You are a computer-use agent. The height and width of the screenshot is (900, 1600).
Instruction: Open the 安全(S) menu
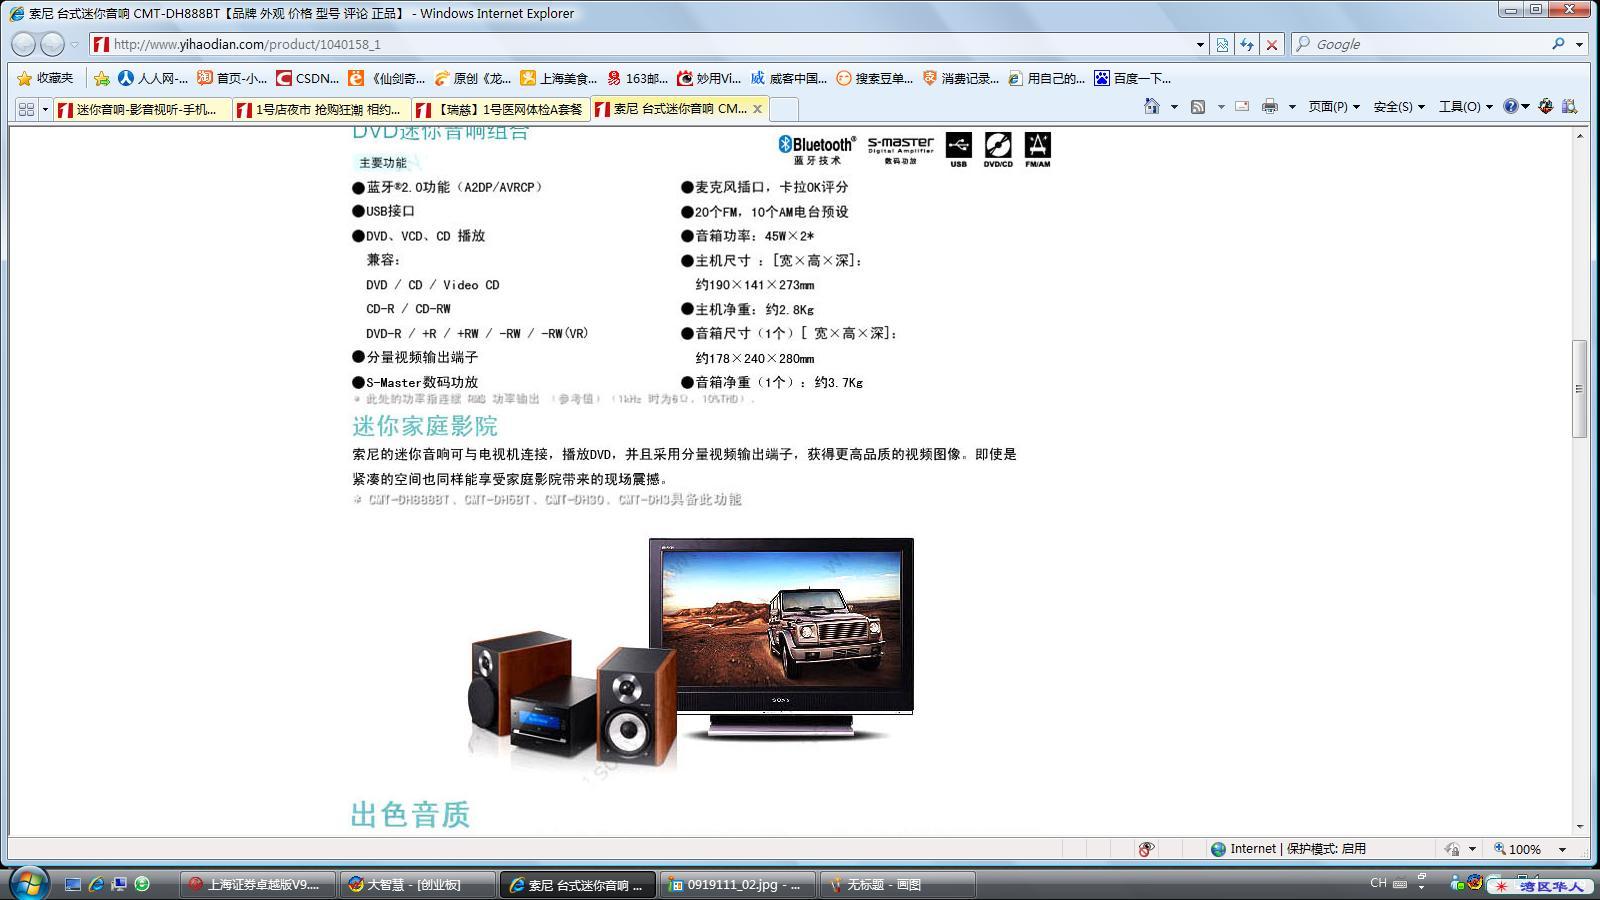tap(1399, 106)
